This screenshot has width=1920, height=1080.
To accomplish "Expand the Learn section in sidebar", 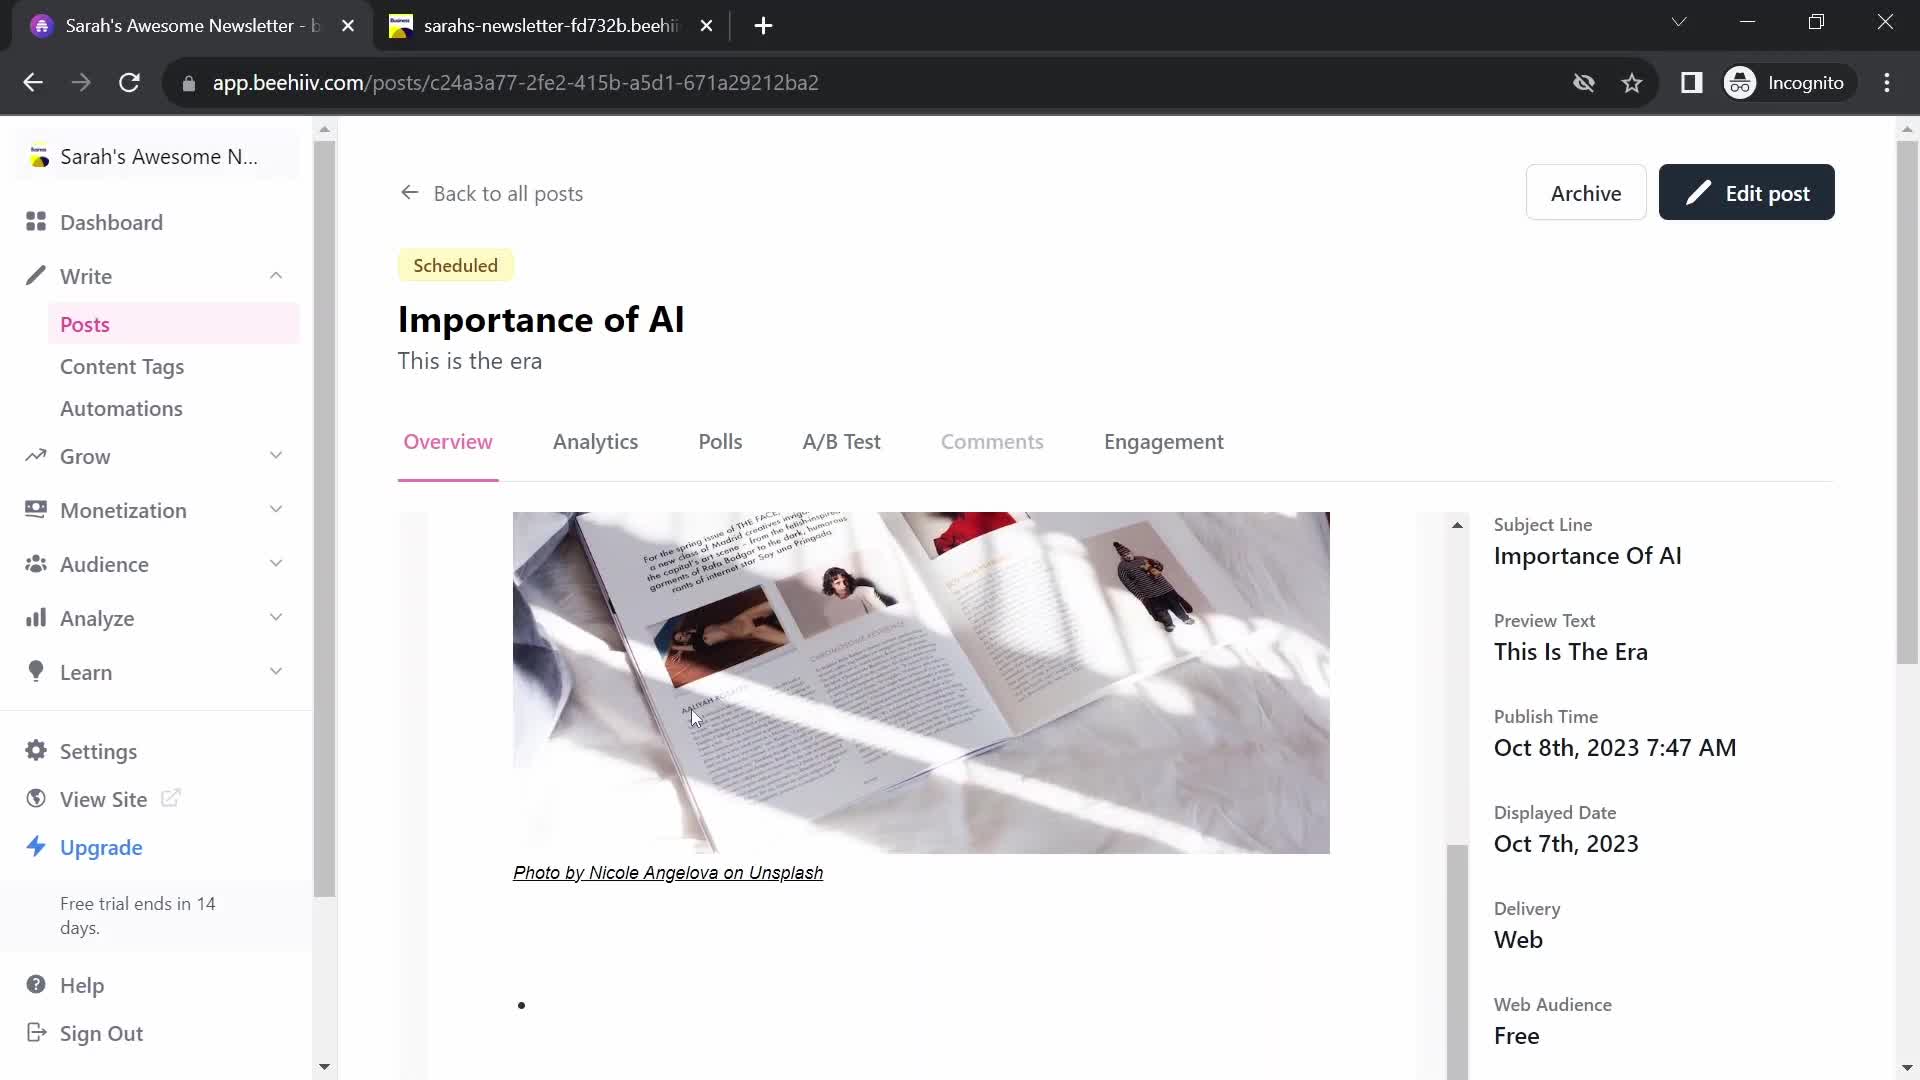I will [277, 673].
